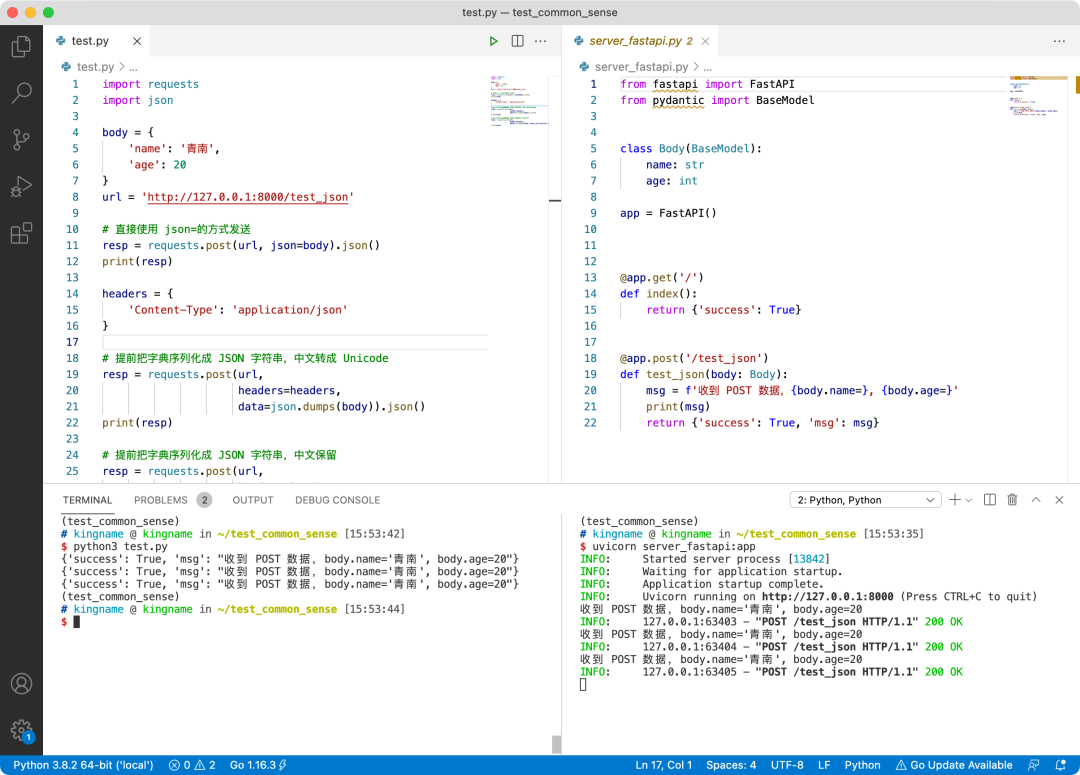The width and height of the screenshot is (1080, 775).
Task: Open the Manage gear icon
Action: click(21, 730)
